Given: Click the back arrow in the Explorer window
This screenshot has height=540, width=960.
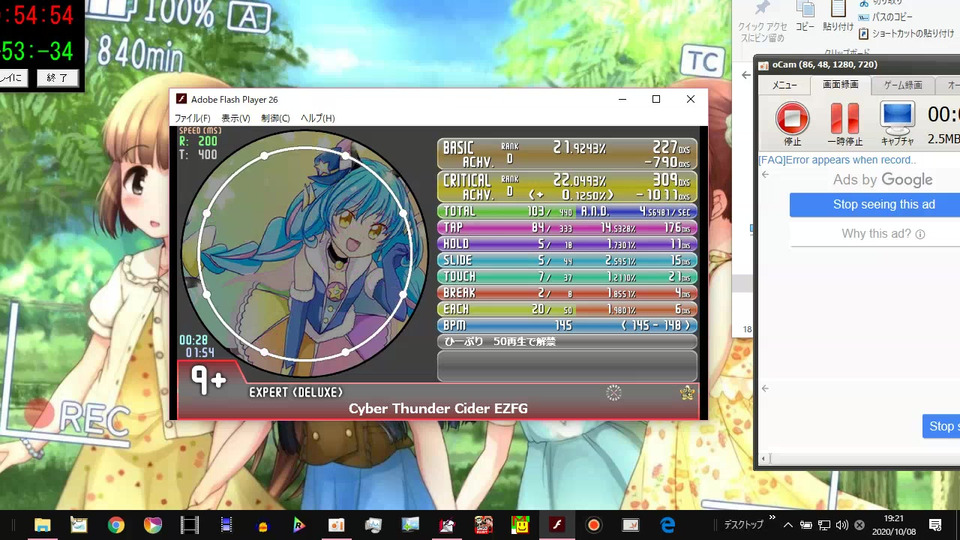Looking at the screenshot, I should tap(746, 75).
